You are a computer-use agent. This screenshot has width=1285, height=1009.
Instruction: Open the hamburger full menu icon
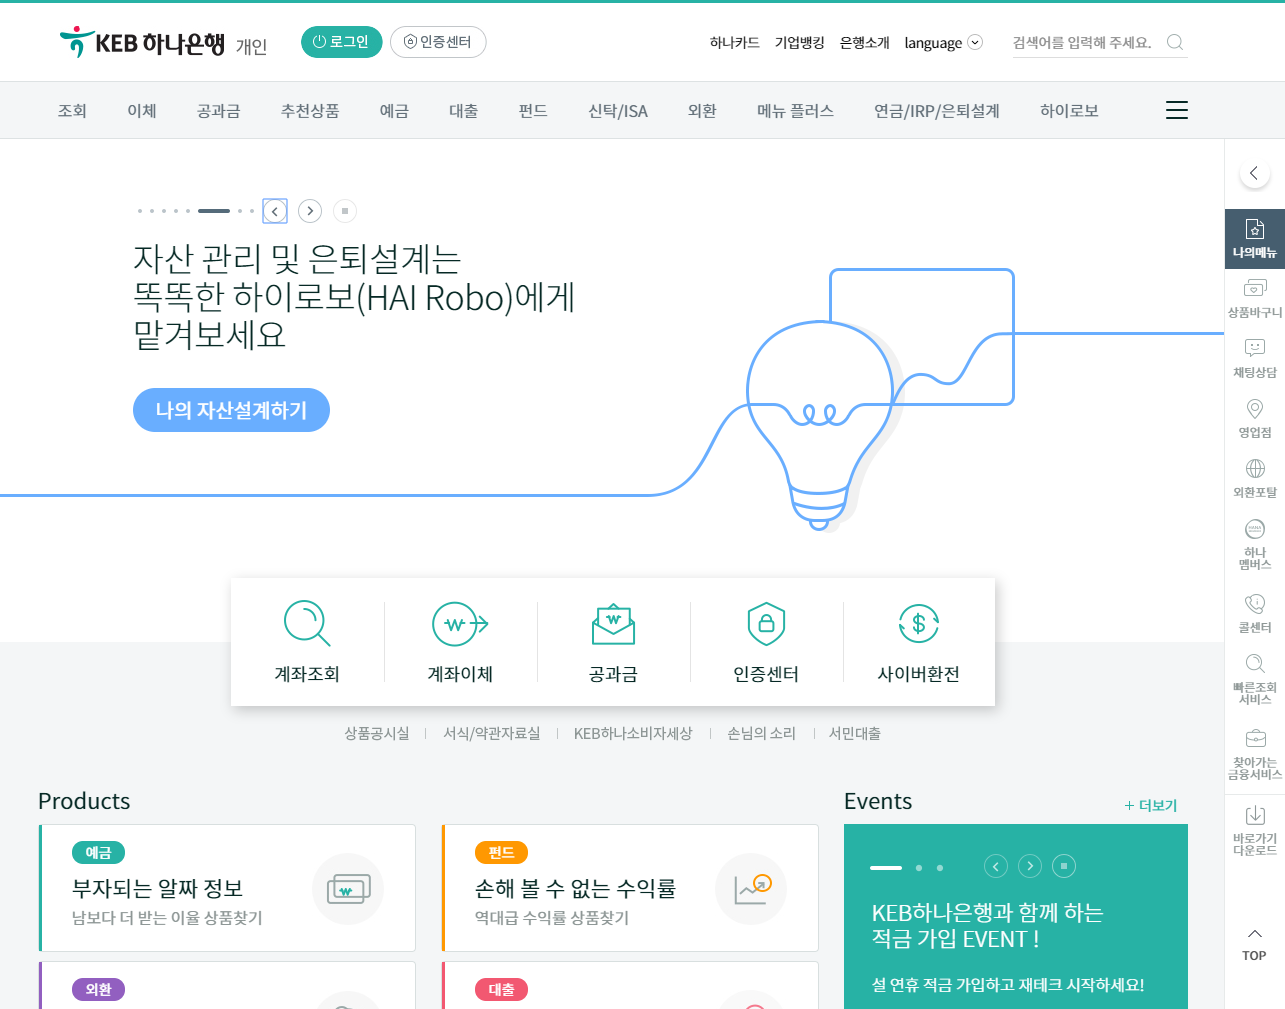pos(1177,110)
